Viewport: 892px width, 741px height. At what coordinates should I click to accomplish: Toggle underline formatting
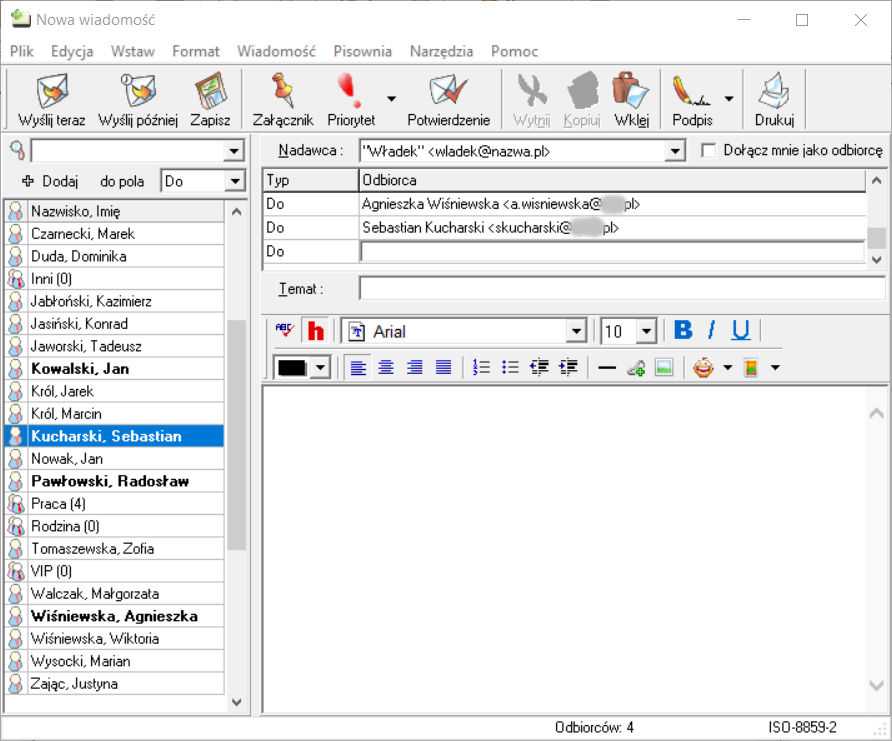point(741,330)
